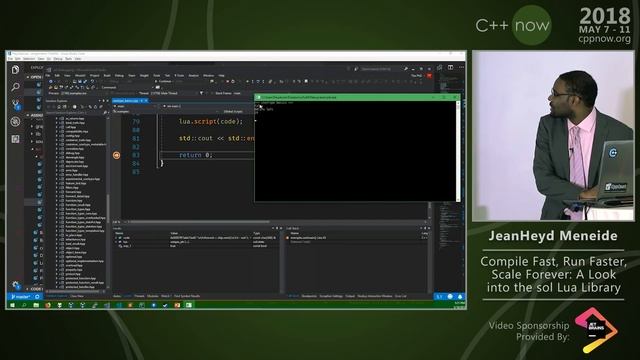Split the VS Code editor with split icon
This screenshot has height=360, width=640.
pos(450,67)
